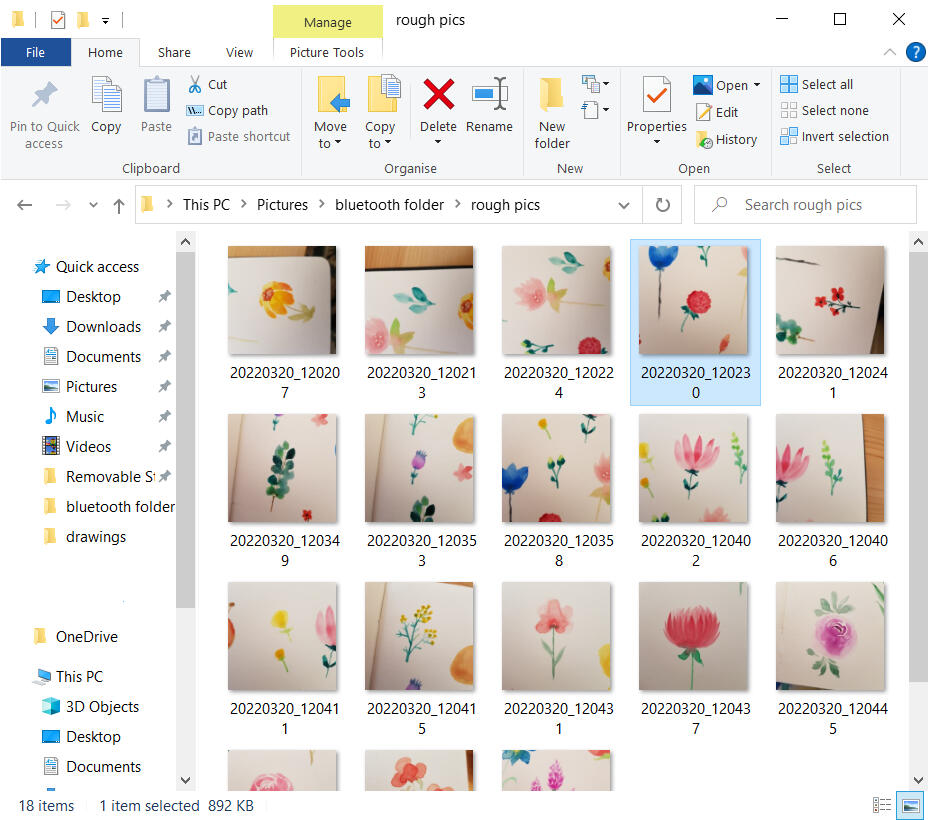Click Copy path button

pos(228,111)
